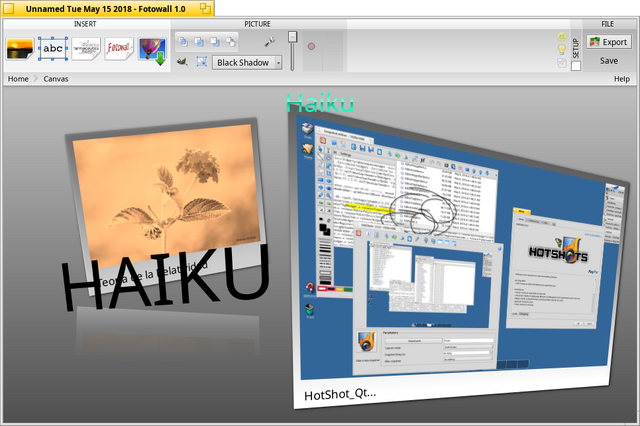The width and height of the screenshot is (640, 426).
Task: Open the Black Shadow frame dropdown
Action: pyautogui.click(x=247, y=62)
